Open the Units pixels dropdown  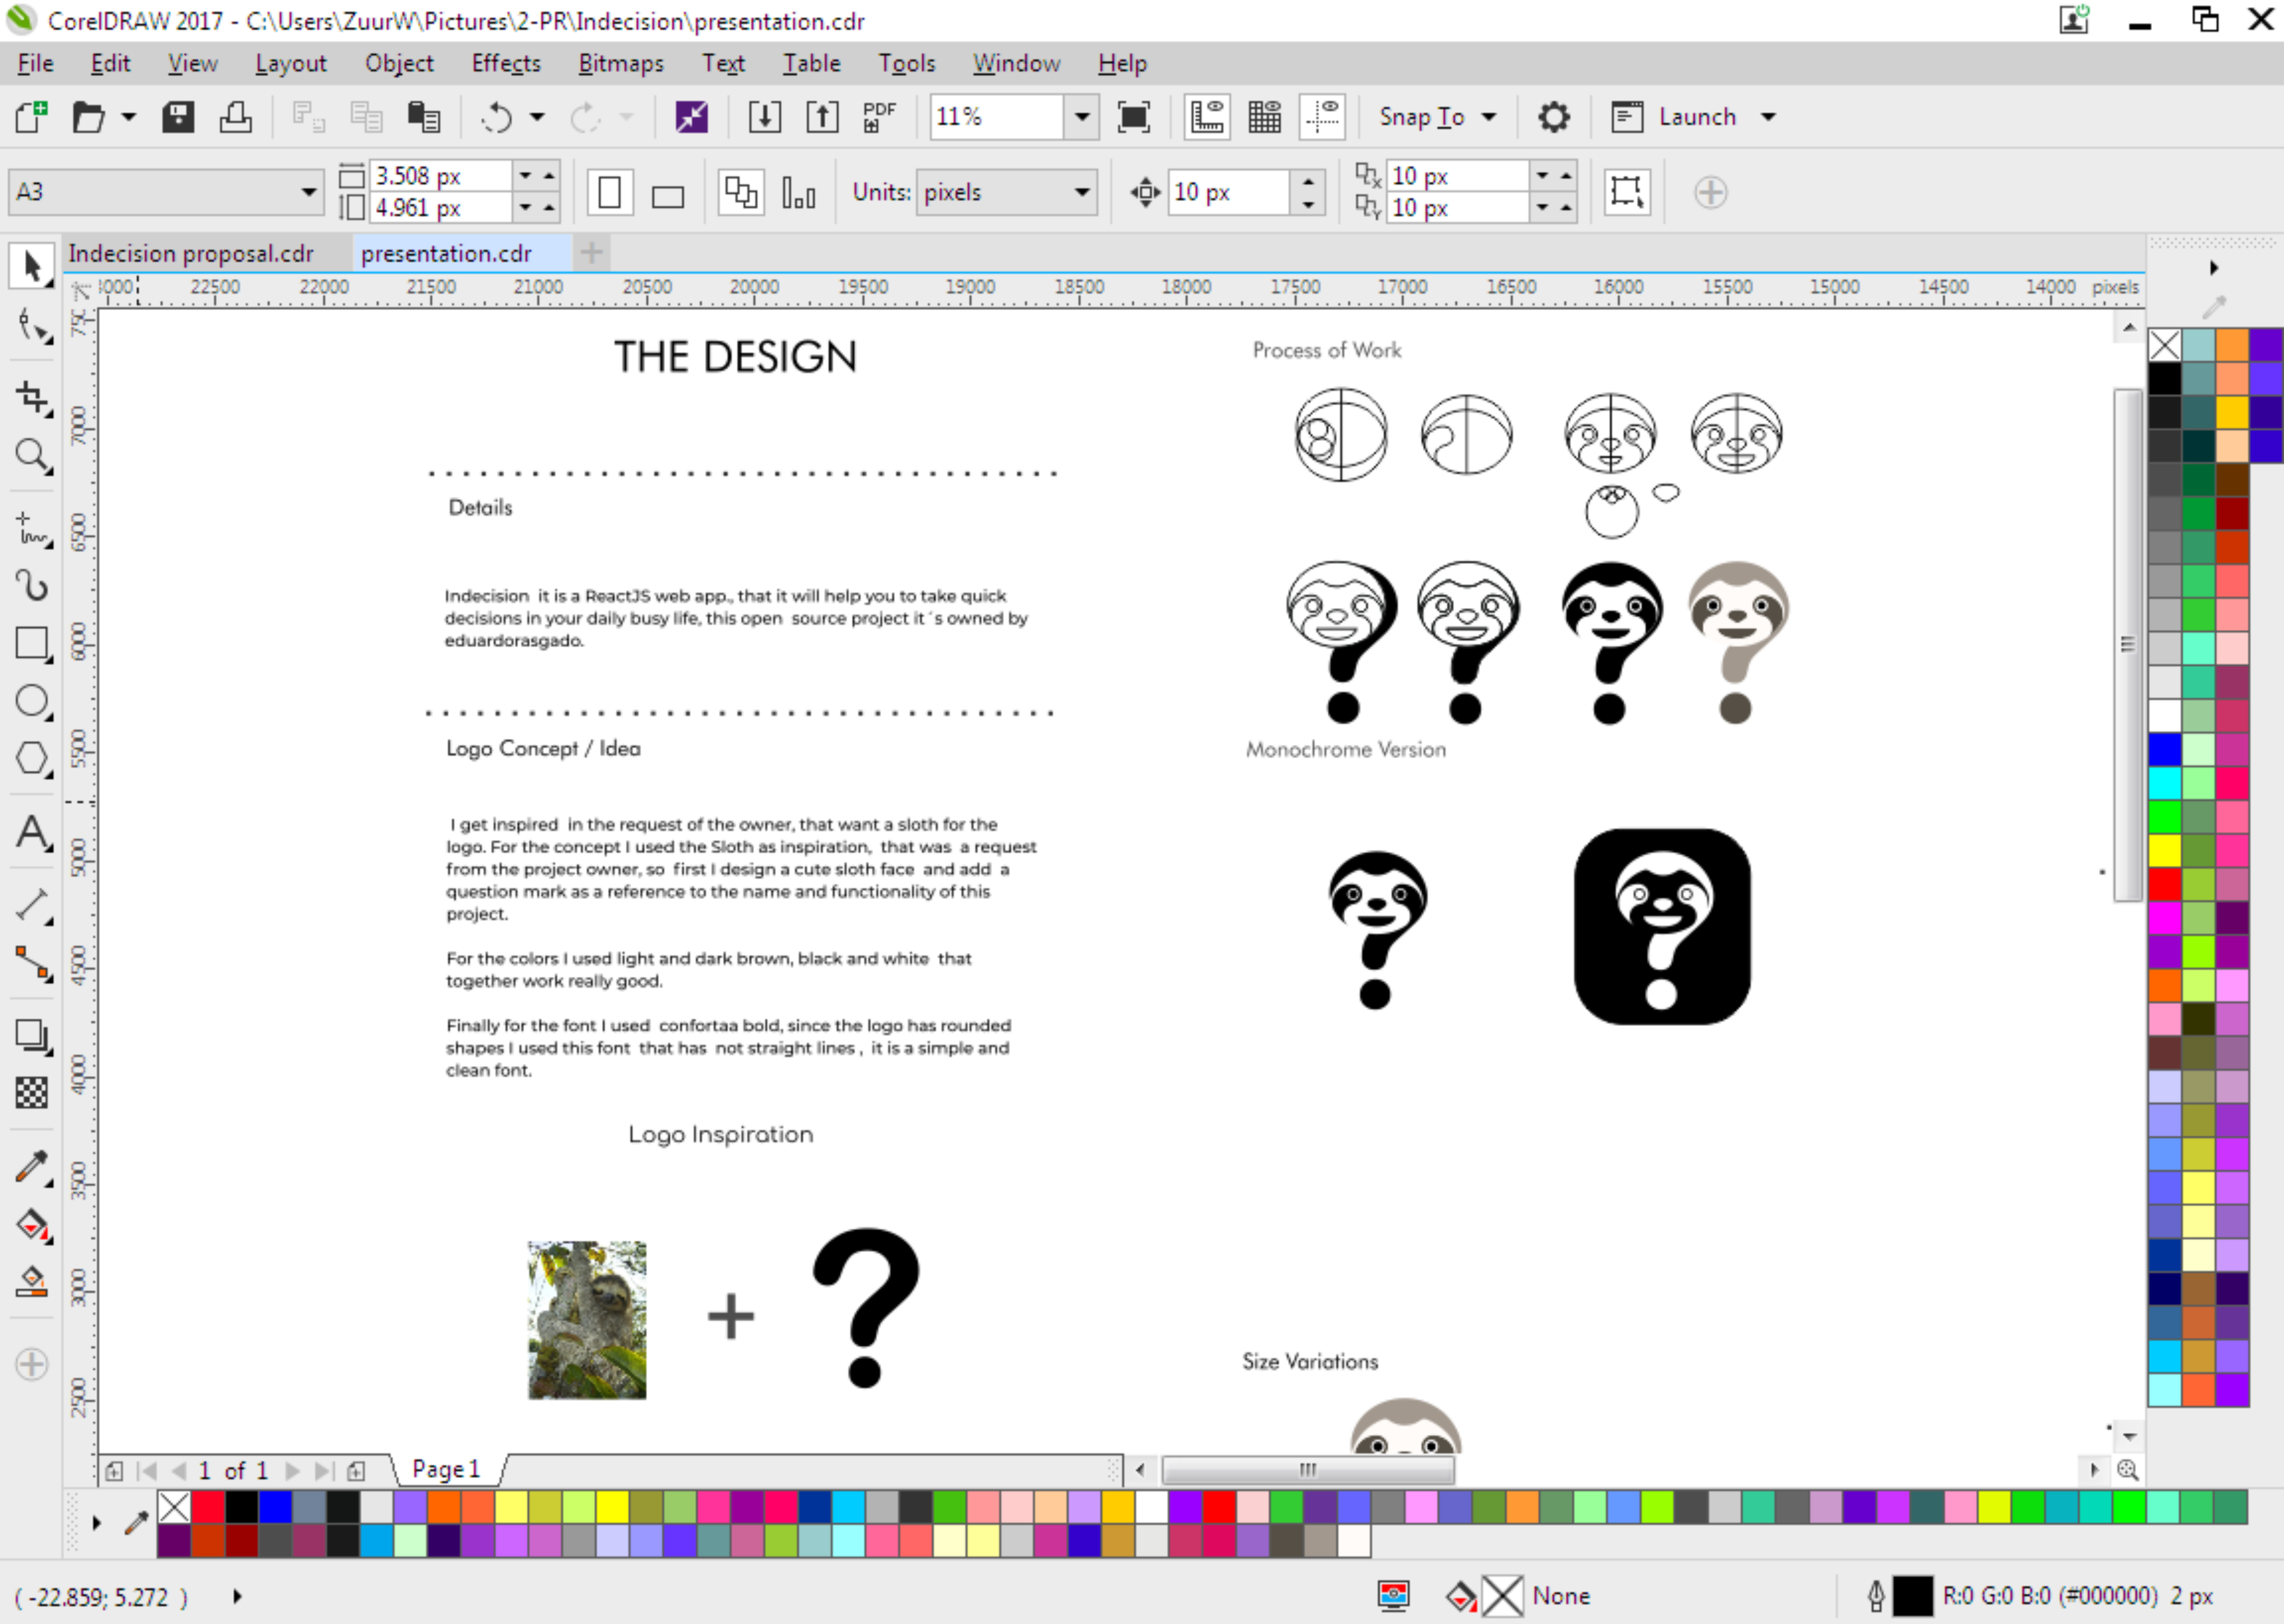1081,192
